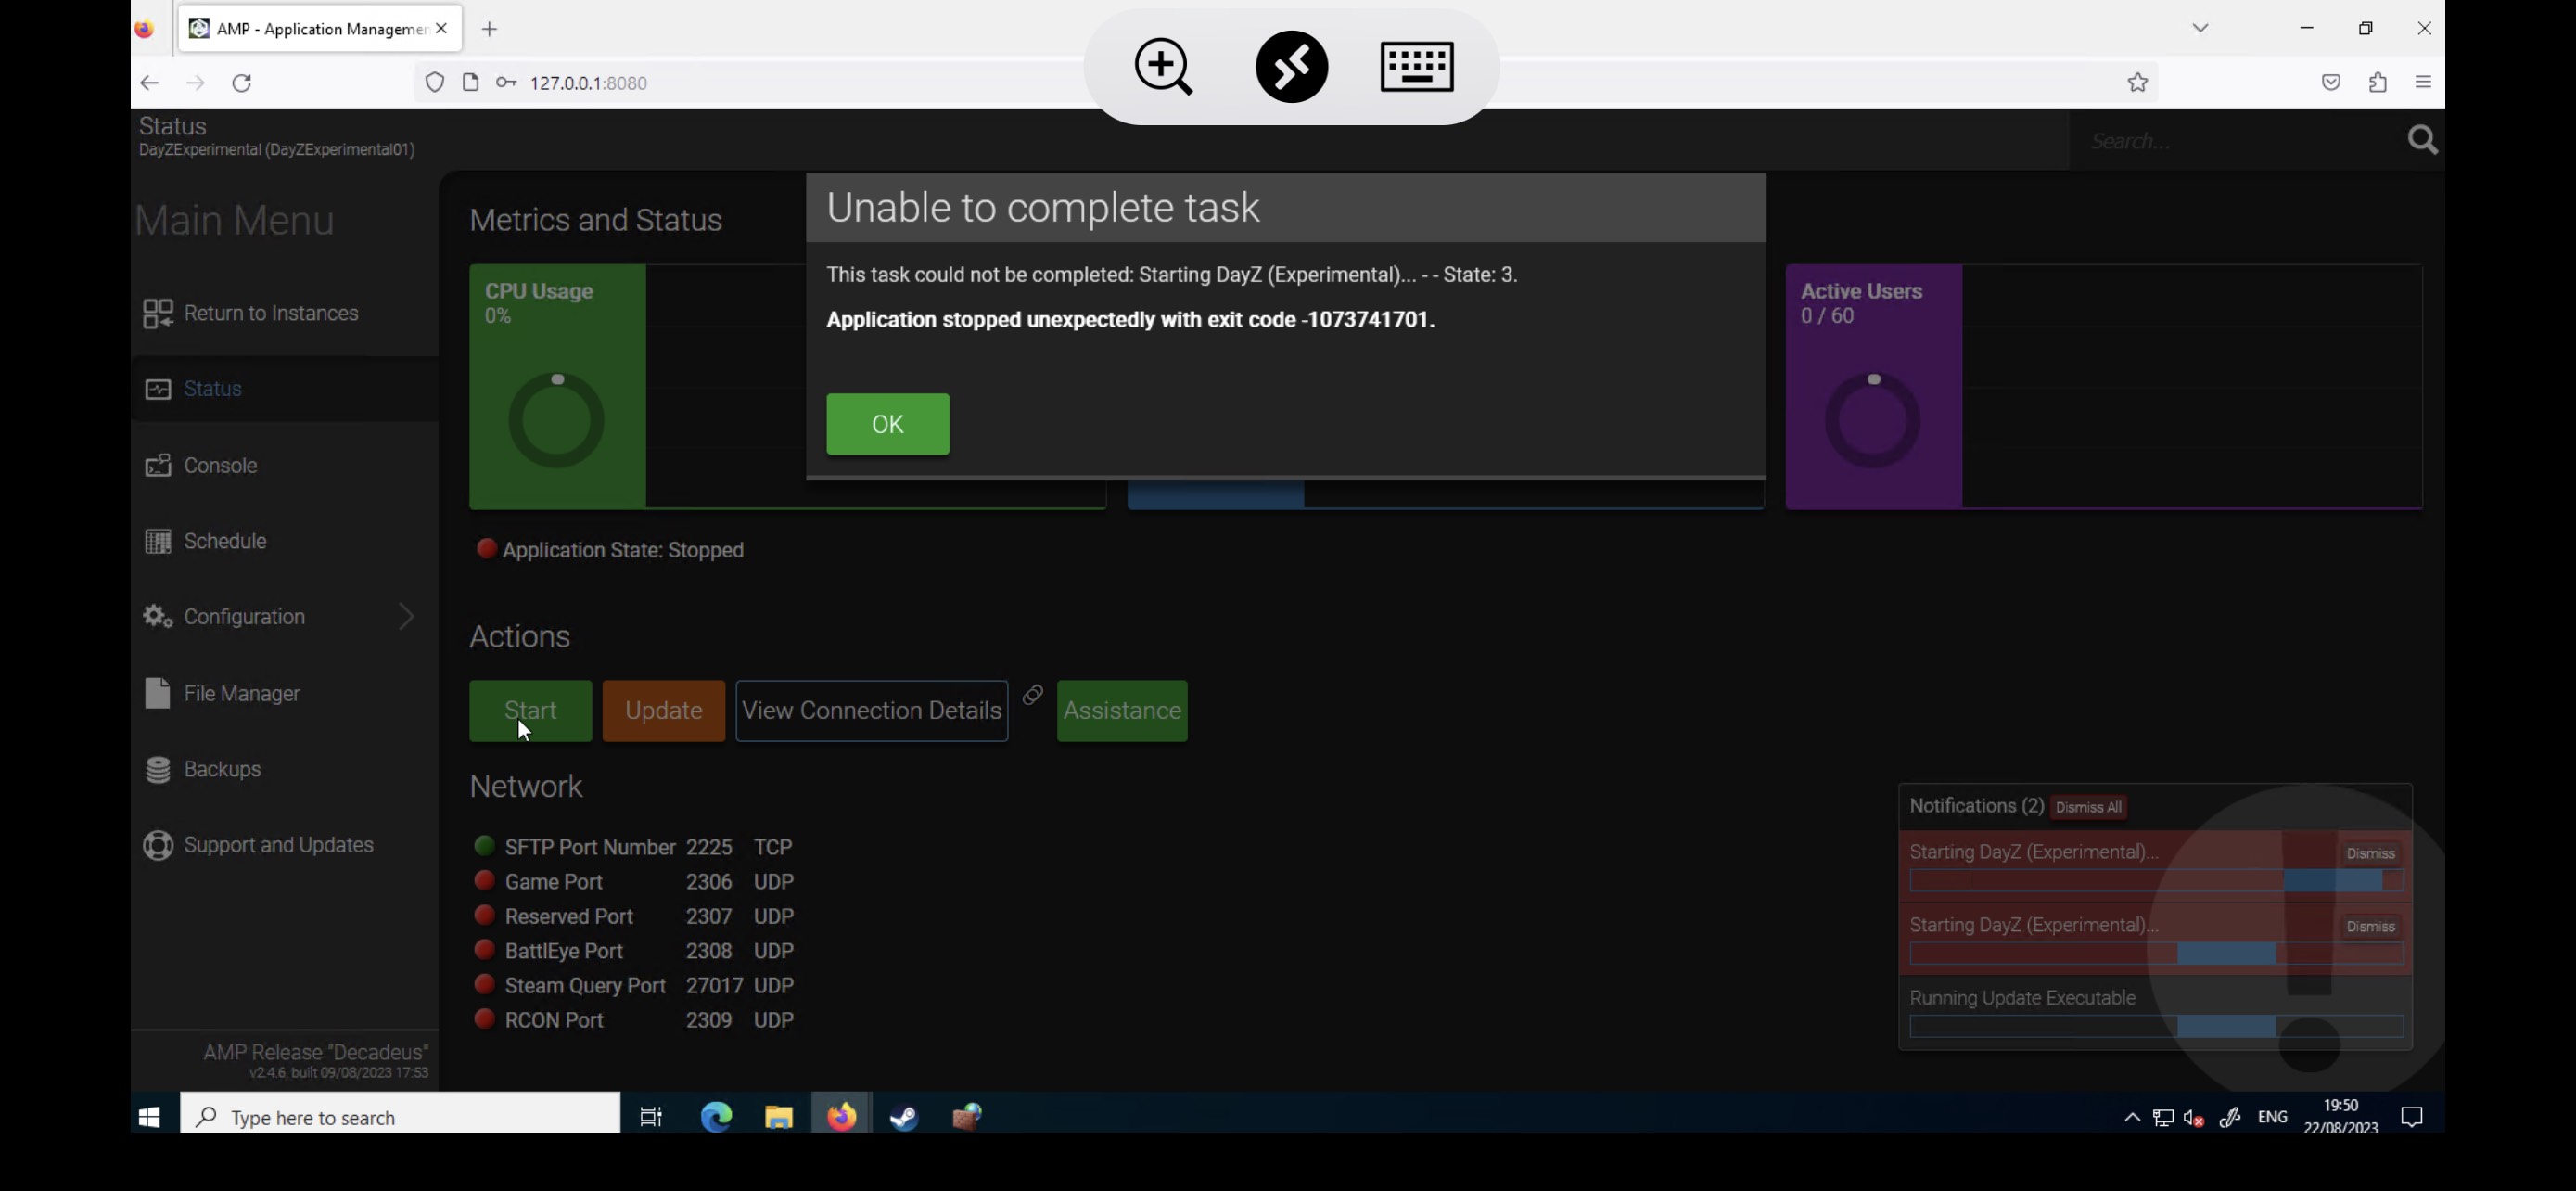This screenshot has width=2576, height=1191.
Task: Click the Schedule calendar icon
Action: click(x=158, y=541)
